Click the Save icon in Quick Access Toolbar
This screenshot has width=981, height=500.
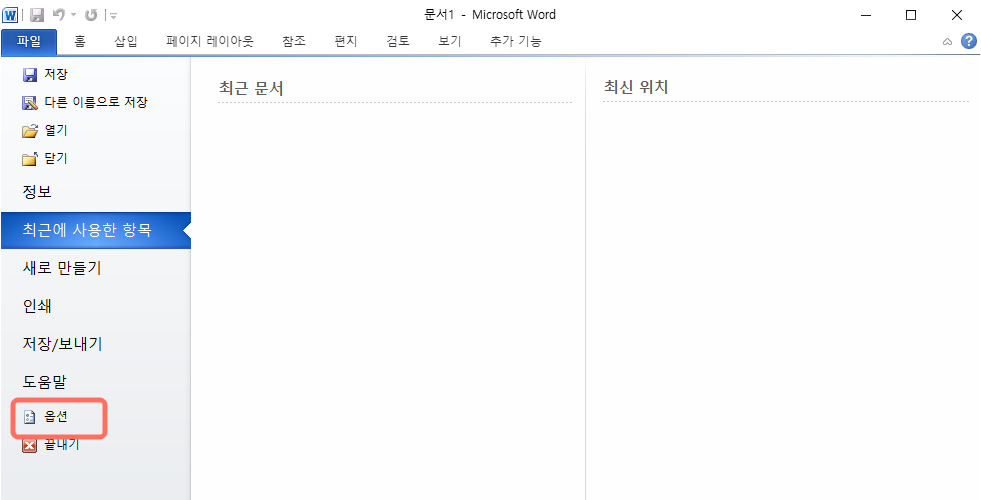point(37,15)
